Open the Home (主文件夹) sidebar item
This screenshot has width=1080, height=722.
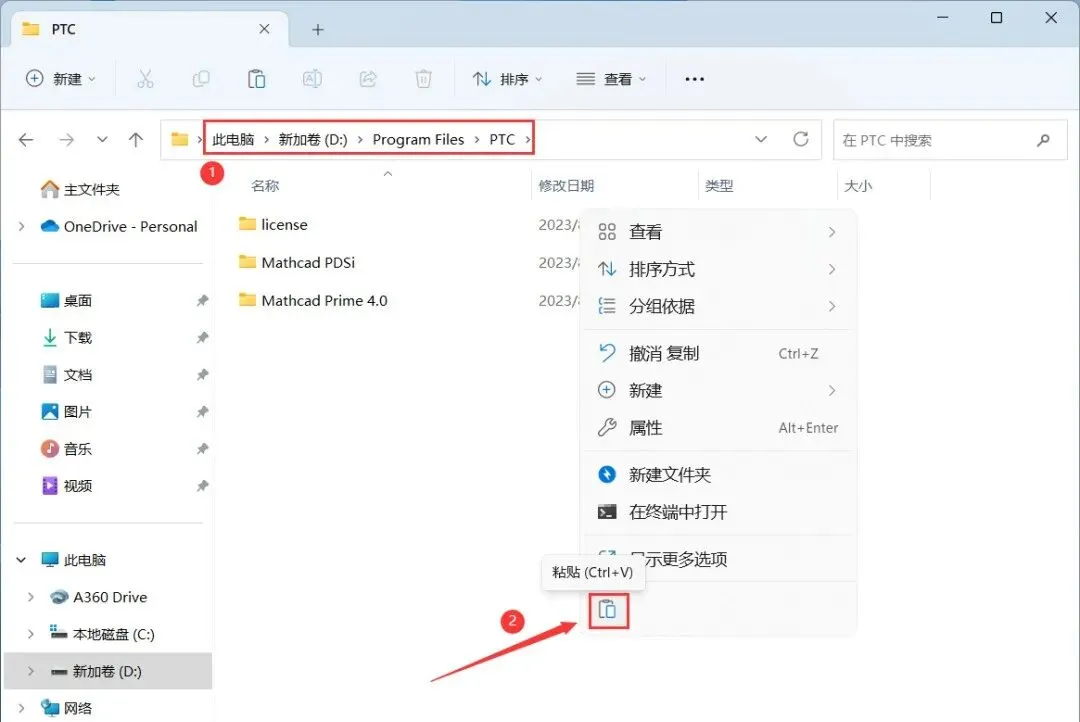pos(81,189)
